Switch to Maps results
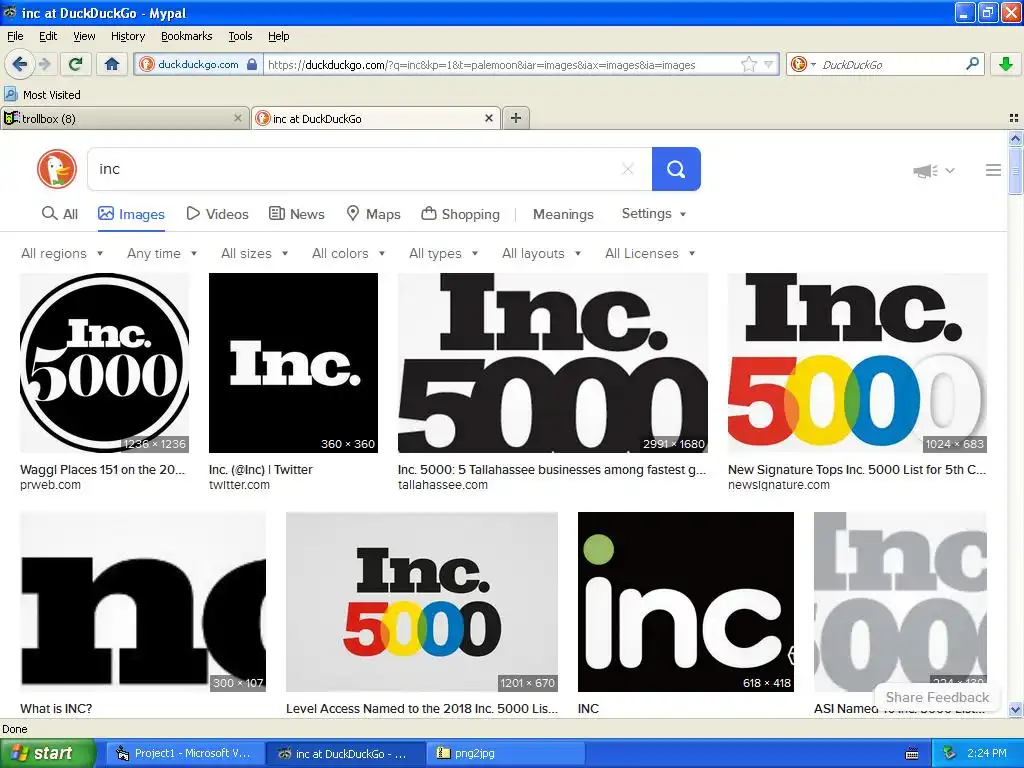This screenshot has width=1024, height=768. [x=373, y=214]
